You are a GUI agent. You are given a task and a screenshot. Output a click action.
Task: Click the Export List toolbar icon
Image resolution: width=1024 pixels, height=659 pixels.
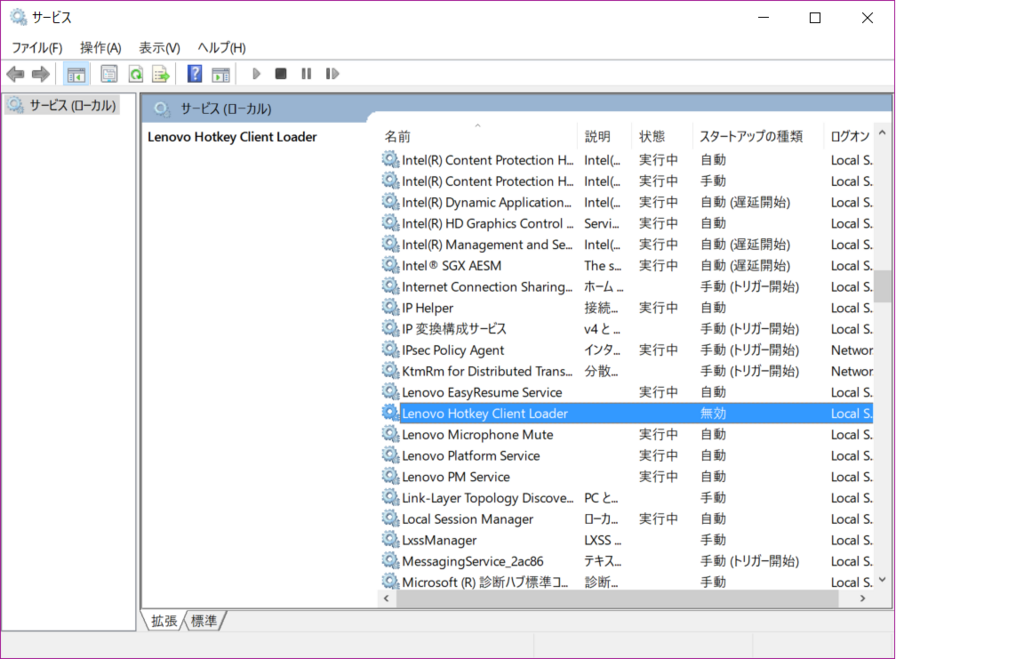tap(161, 74)
